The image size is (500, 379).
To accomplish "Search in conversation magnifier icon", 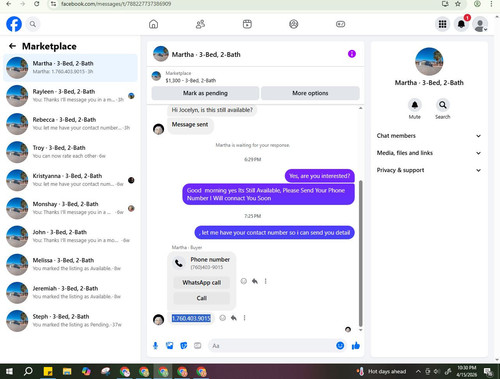I will point(442,105).
